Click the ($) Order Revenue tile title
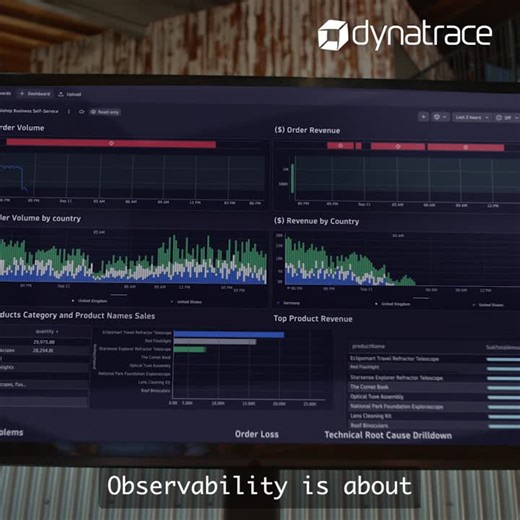This screenshot has width=520, height=520. click(307, 130)
